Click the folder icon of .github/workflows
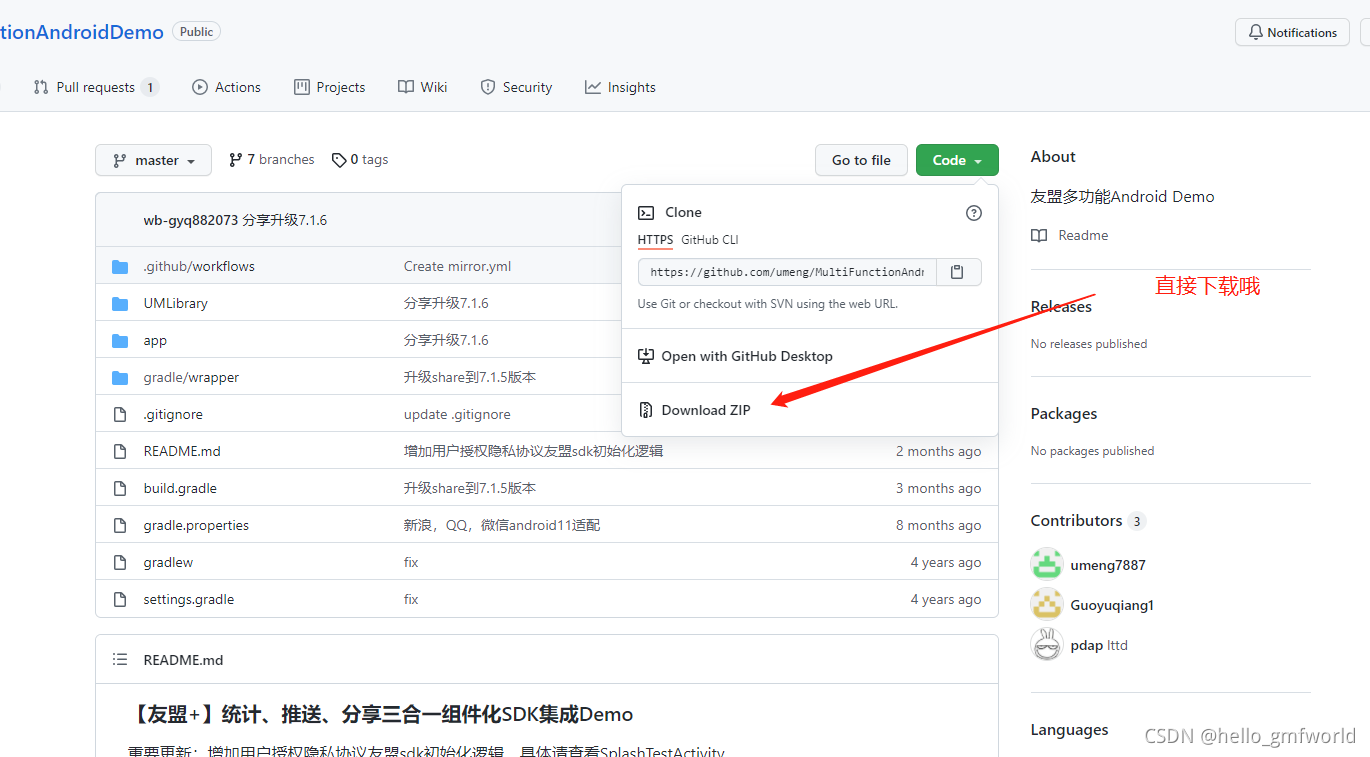This screenshot has width=1370, height=757. point(121,267)
